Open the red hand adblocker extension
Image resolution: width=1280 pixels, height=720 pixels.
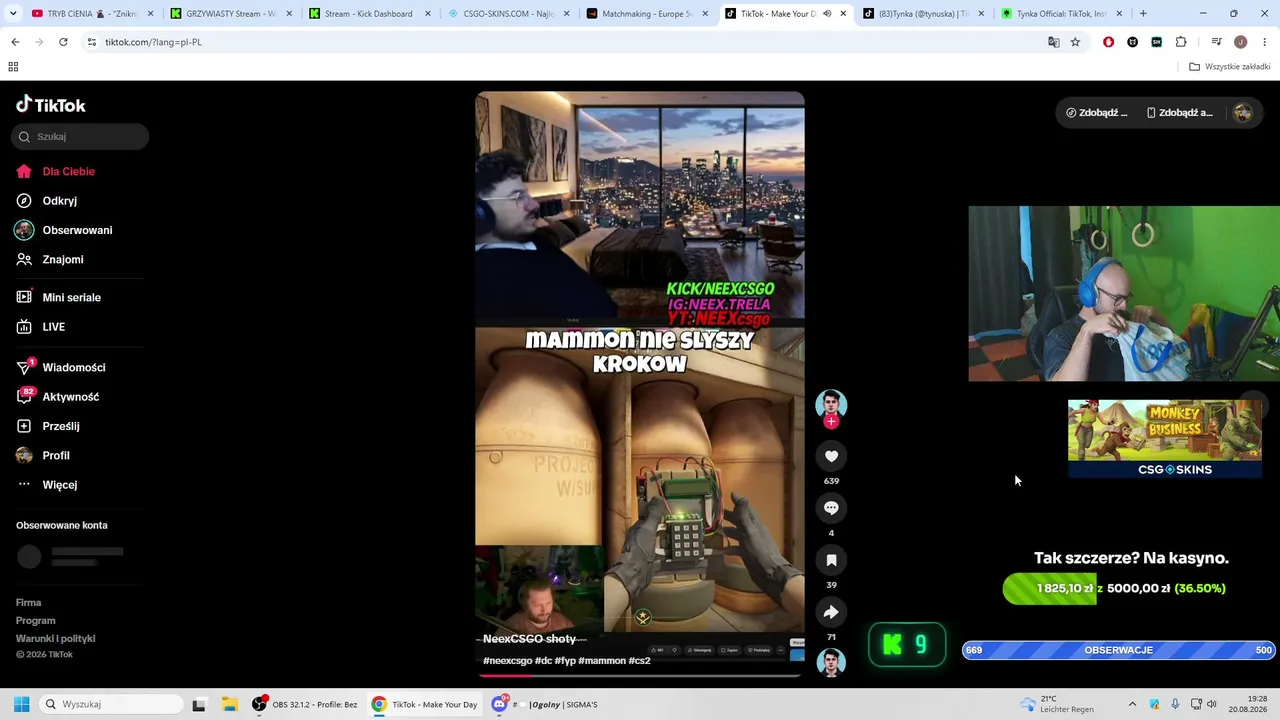click(x=1108, y=42)
